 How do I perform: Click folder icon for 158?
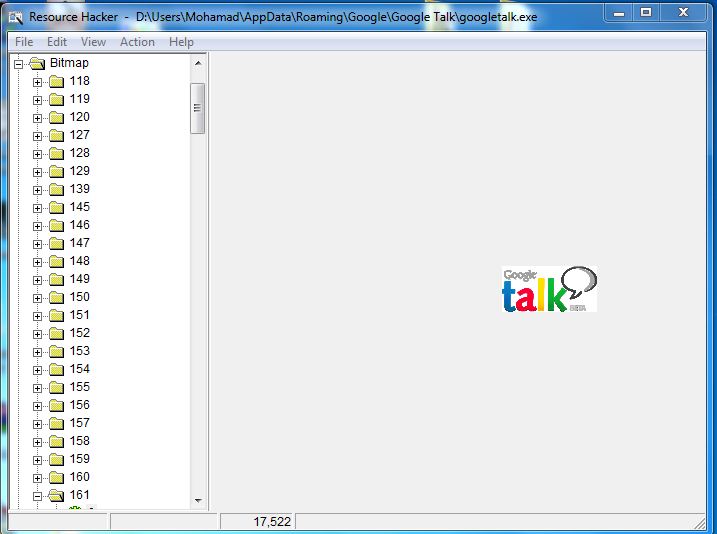[x=56, y=442]
